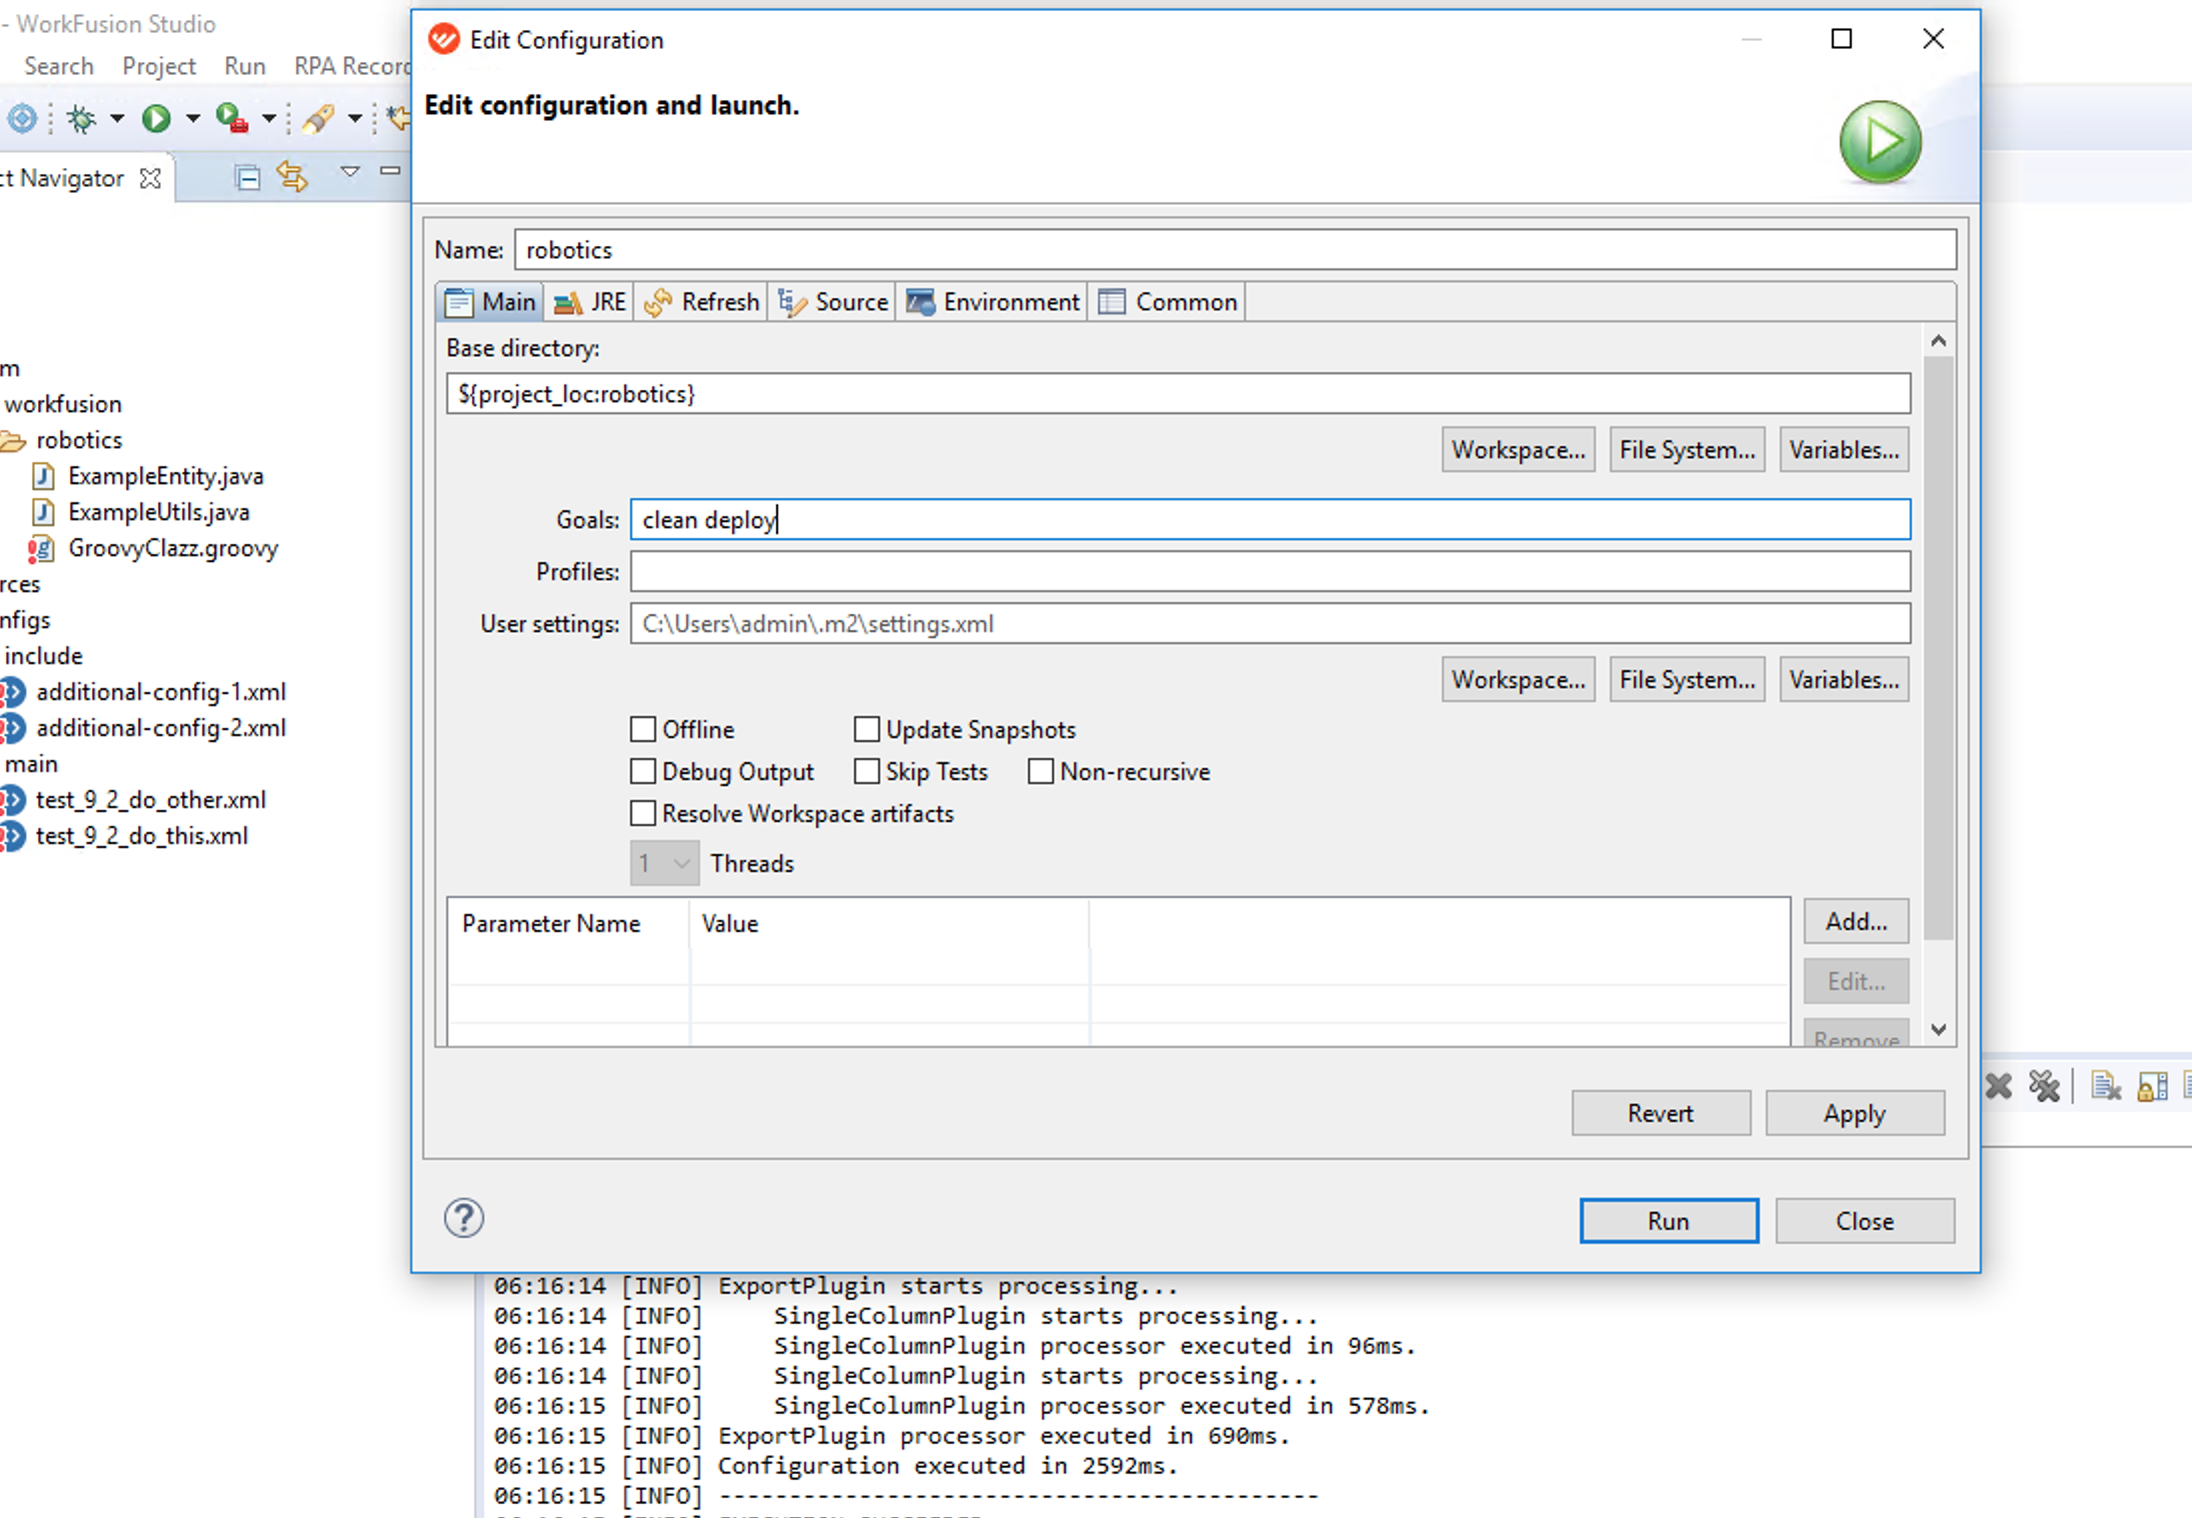Enable the Offline checkbox
Viewport: 2192px width, 1518px height.
(643, 729)
